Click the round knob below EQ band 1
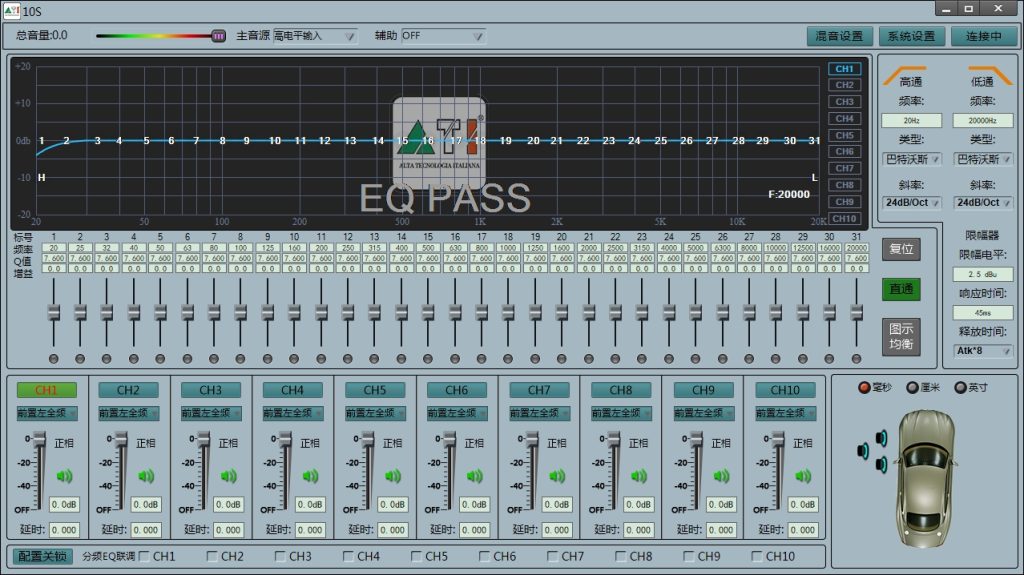The height and width of the screenshot is (575, 1024). click(x=54, y=359)
